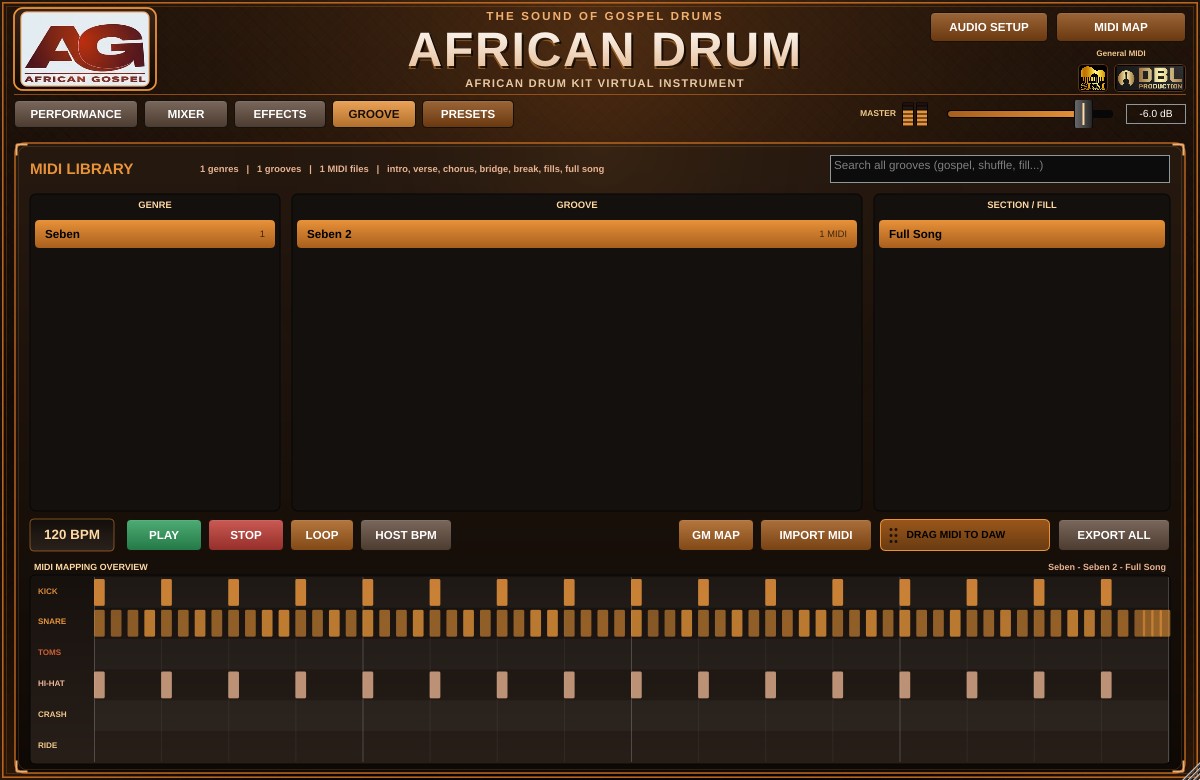Click the AG African Gospel logo
Screen dimensions: 1200x780
coord(85,49)
